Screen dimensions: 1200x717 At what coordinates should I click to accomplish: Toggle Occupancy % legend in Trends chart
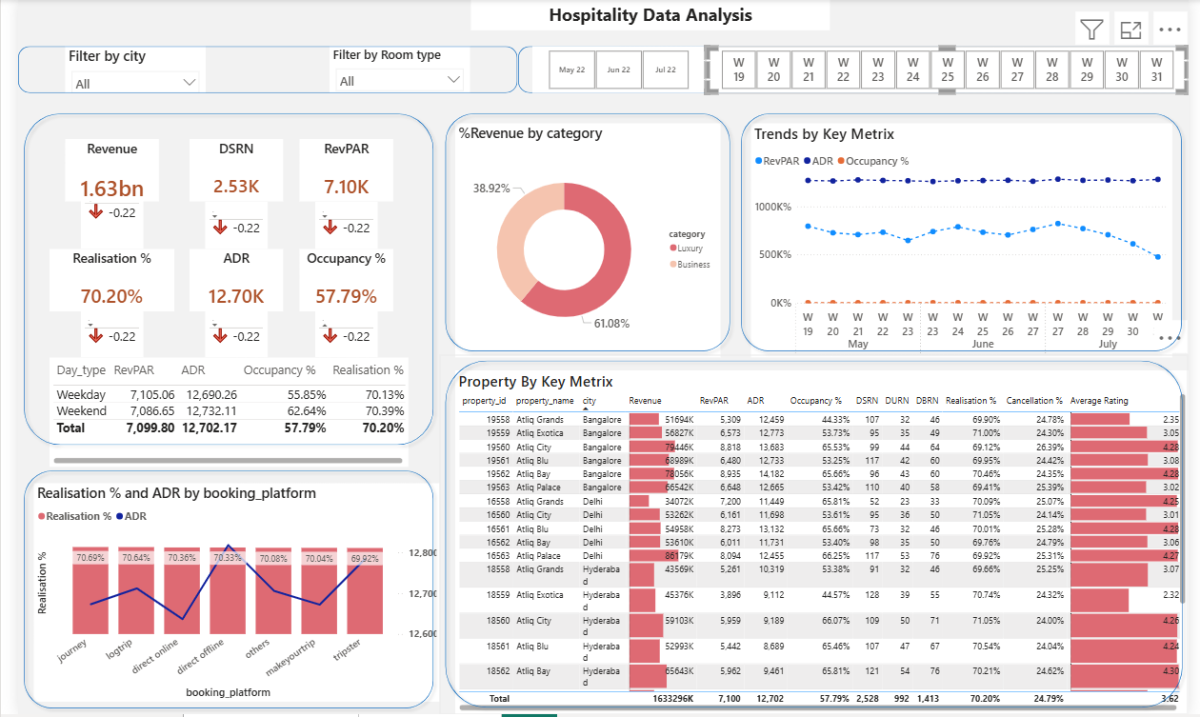(x=871, y=160)
